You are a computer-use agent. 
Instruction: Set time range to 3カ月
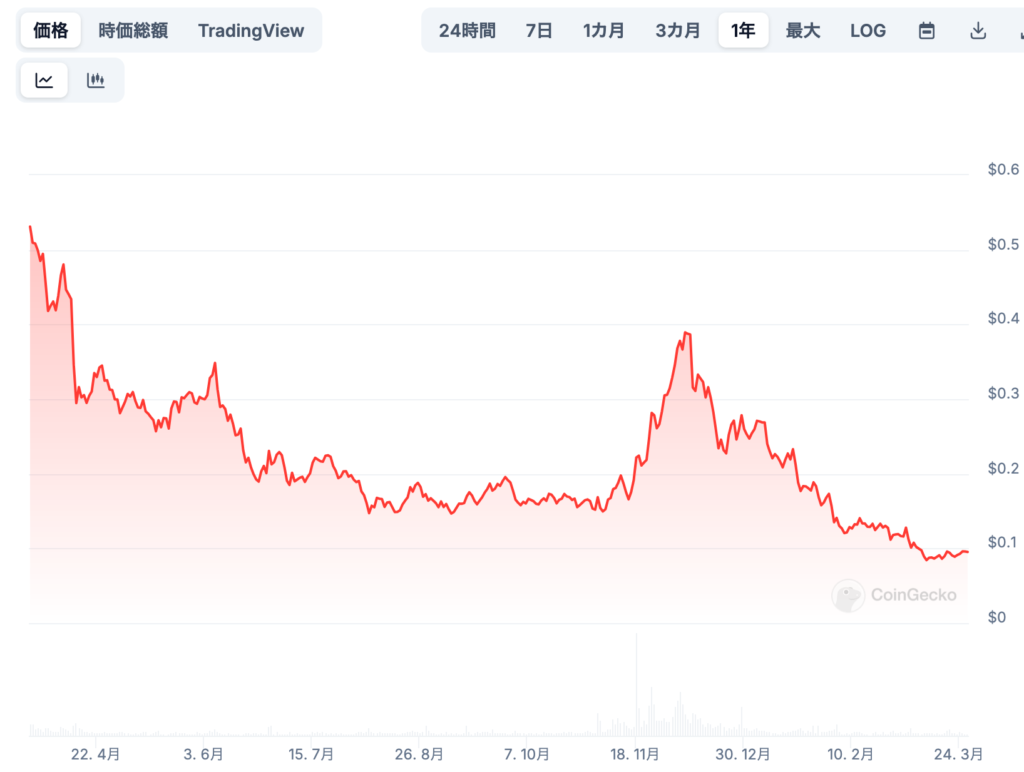[678, 31]
